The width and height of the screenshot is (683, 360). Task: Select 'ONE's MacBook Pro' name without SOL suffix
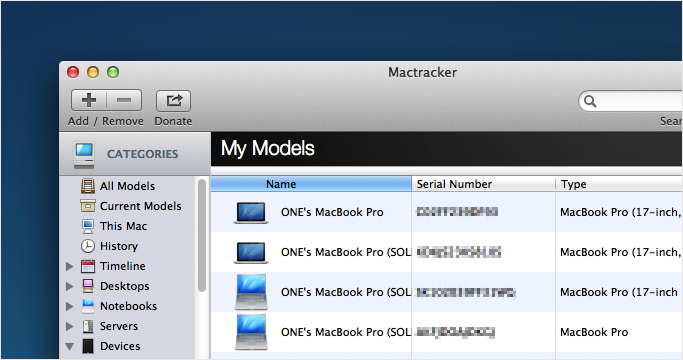tap(332, 212)
